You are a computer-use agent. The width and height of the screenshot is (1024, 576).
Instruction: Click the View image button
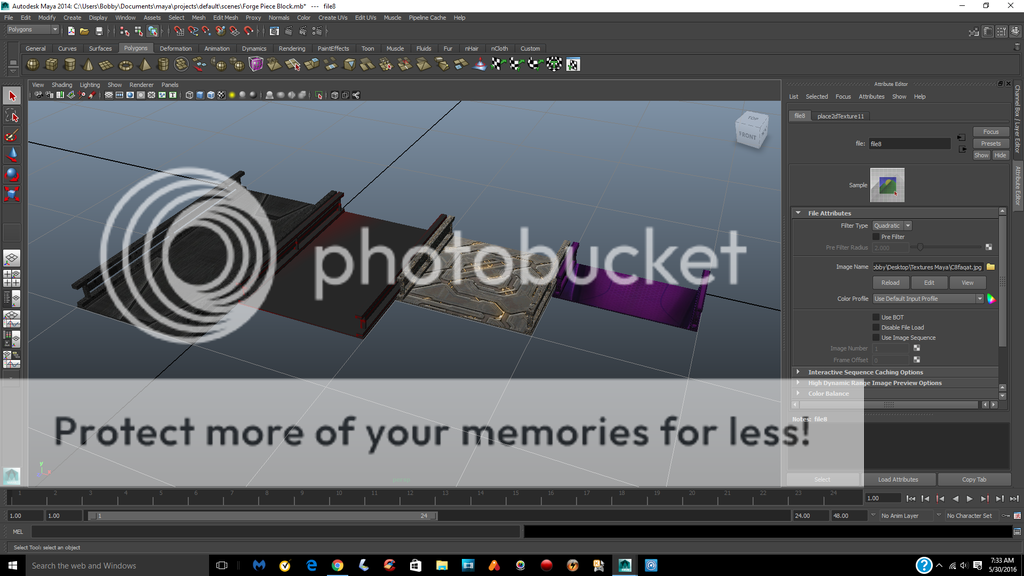click(967, 283)
